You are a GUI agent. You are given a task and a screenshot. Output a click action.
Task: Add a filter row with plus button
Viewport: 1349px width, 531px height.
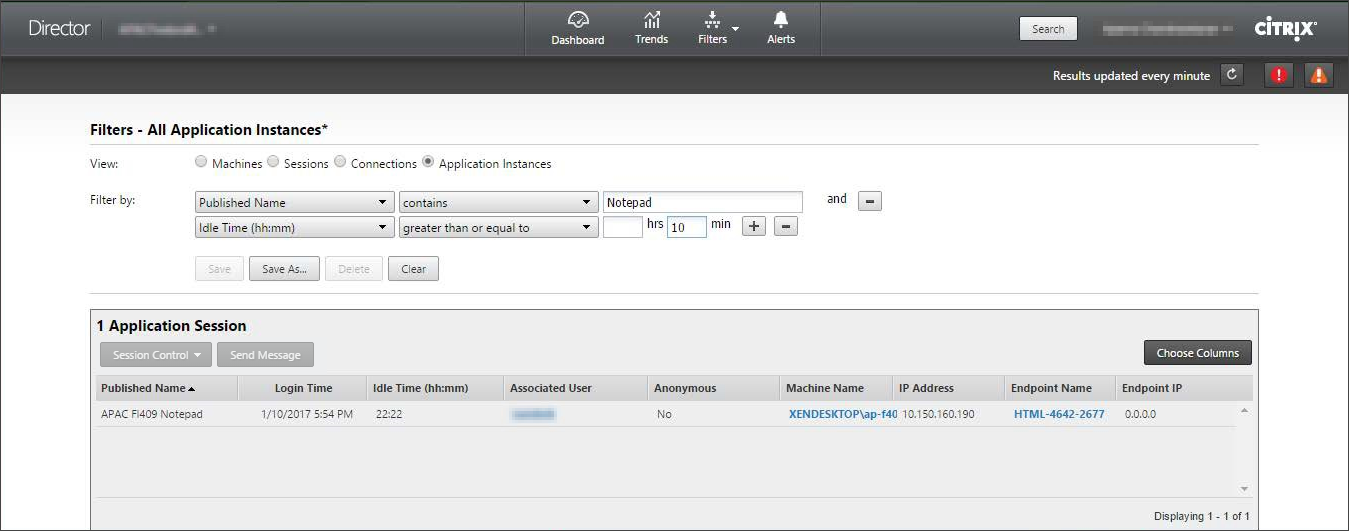click(754, 227)
